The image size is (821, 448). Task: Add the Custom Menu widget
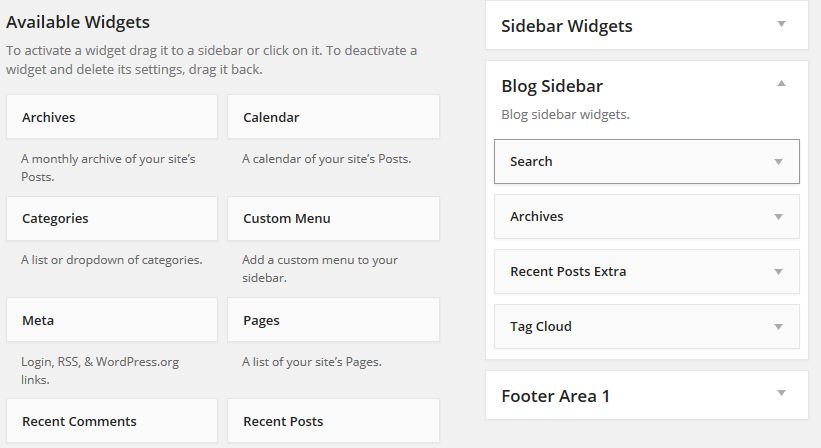coord(333,218)
